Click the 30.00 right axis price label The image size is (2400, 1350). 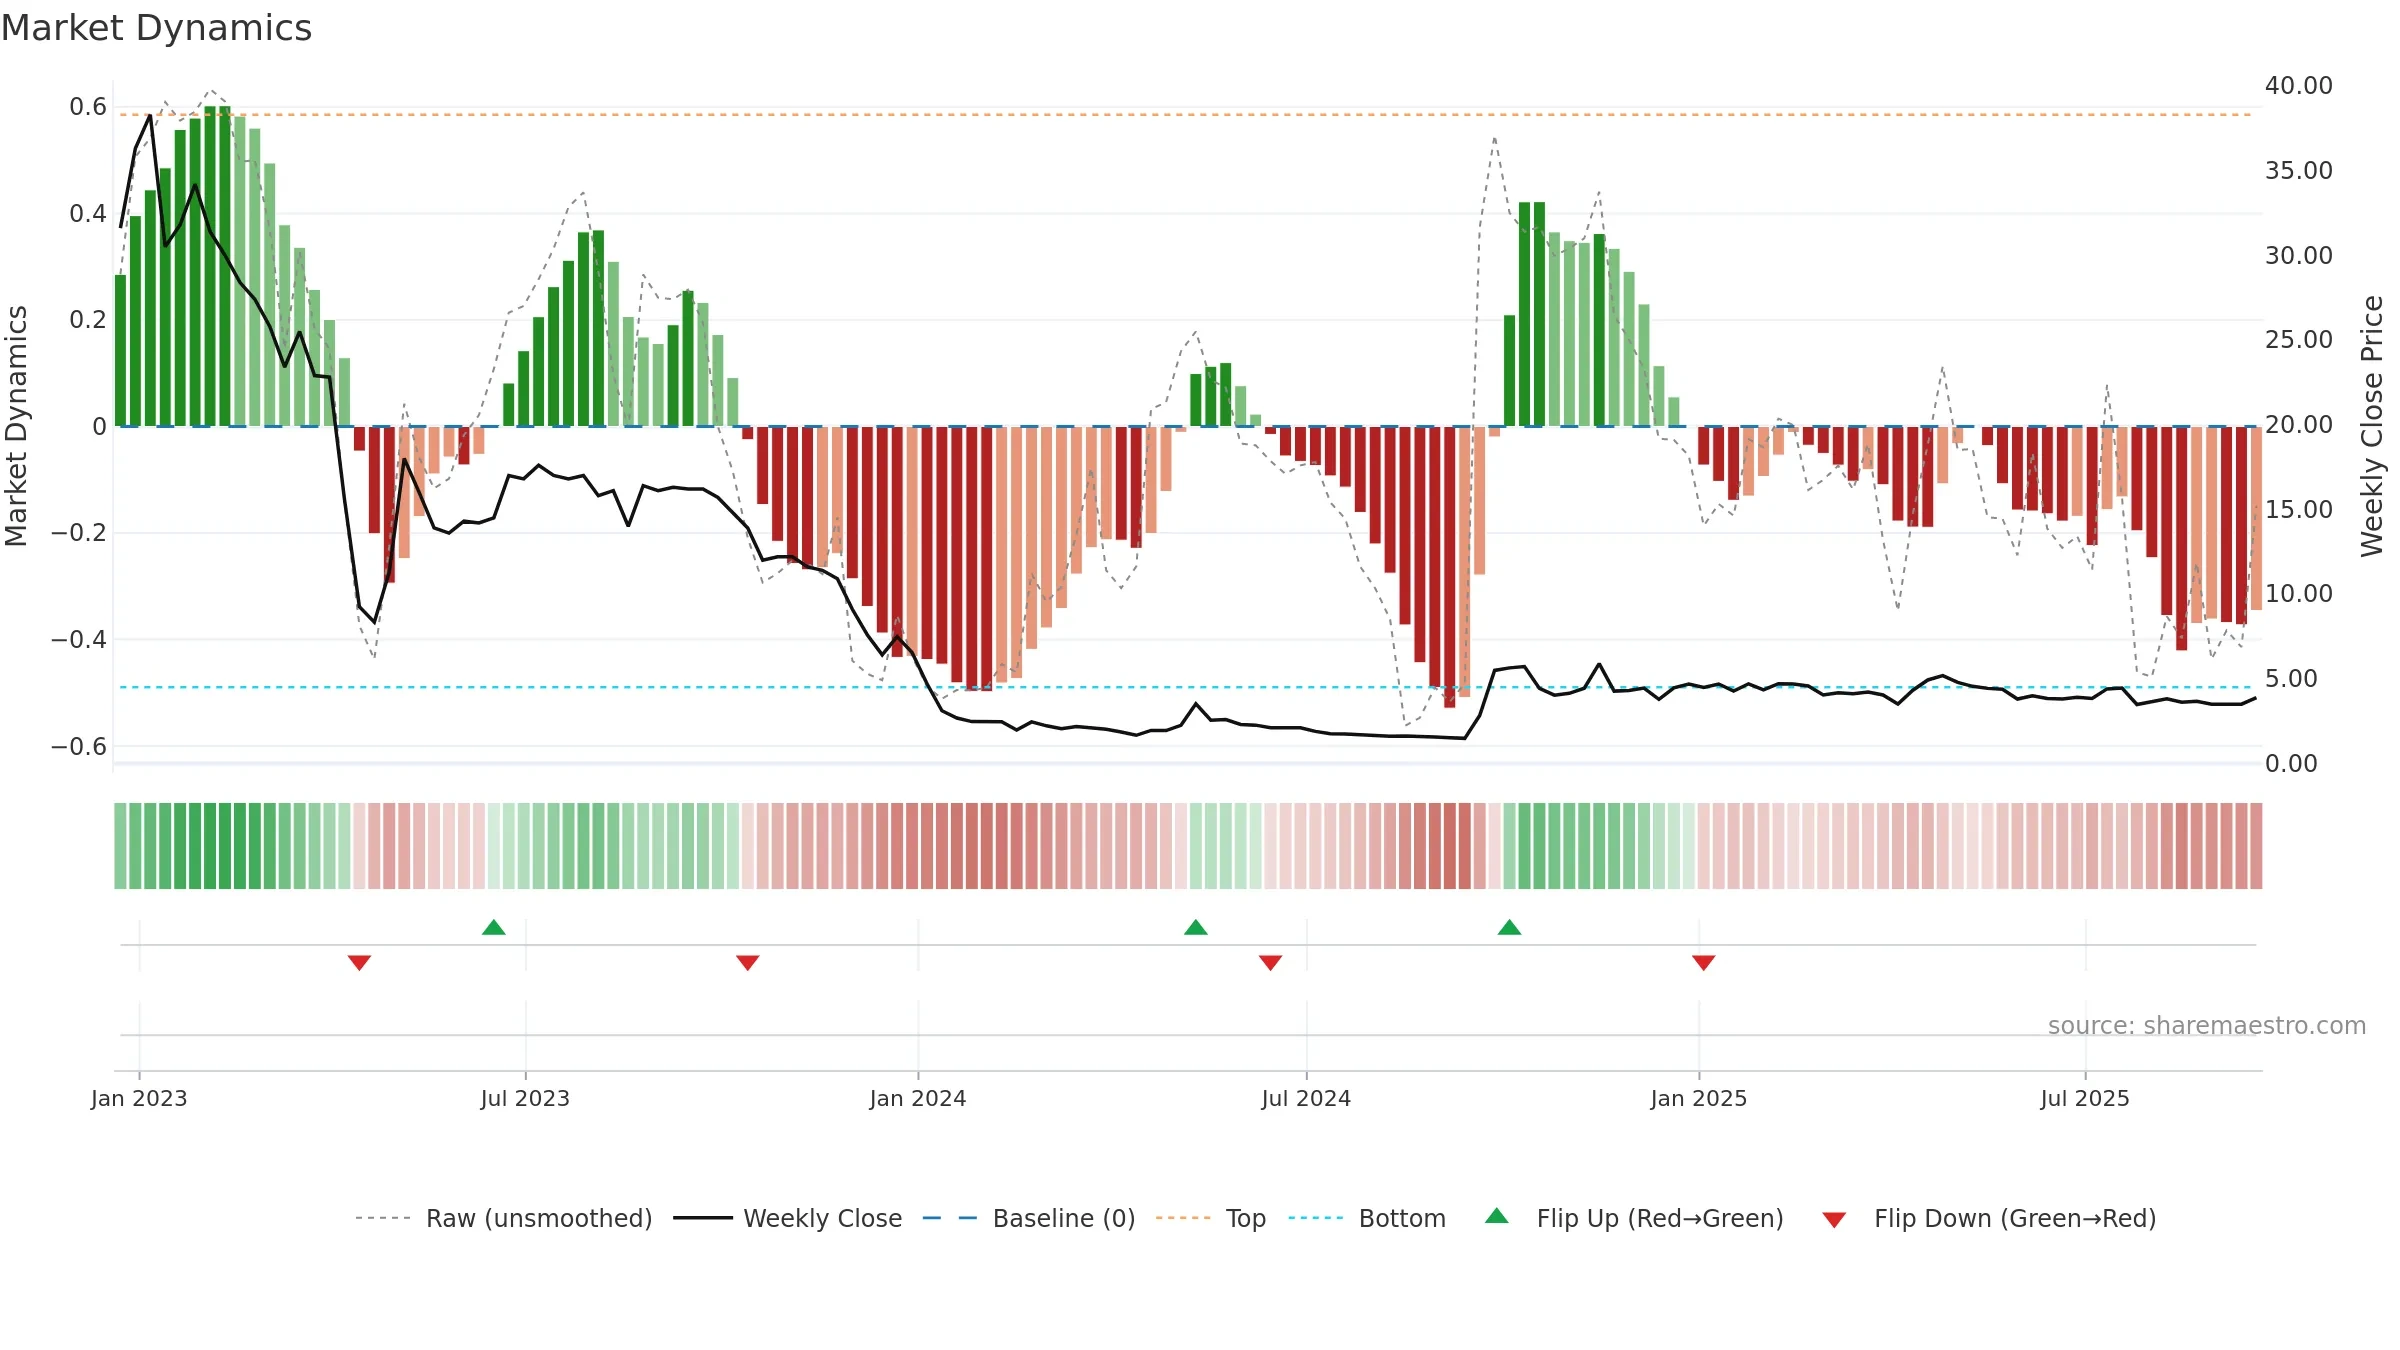click(x=2299, y=255)
